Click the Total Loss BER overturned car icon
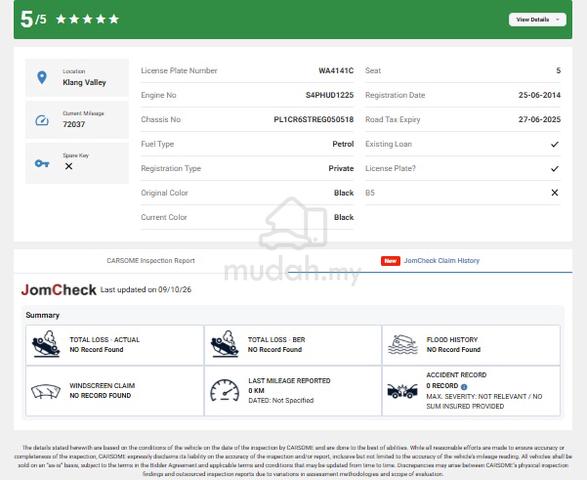587x480 pixels. pos(224,343)
